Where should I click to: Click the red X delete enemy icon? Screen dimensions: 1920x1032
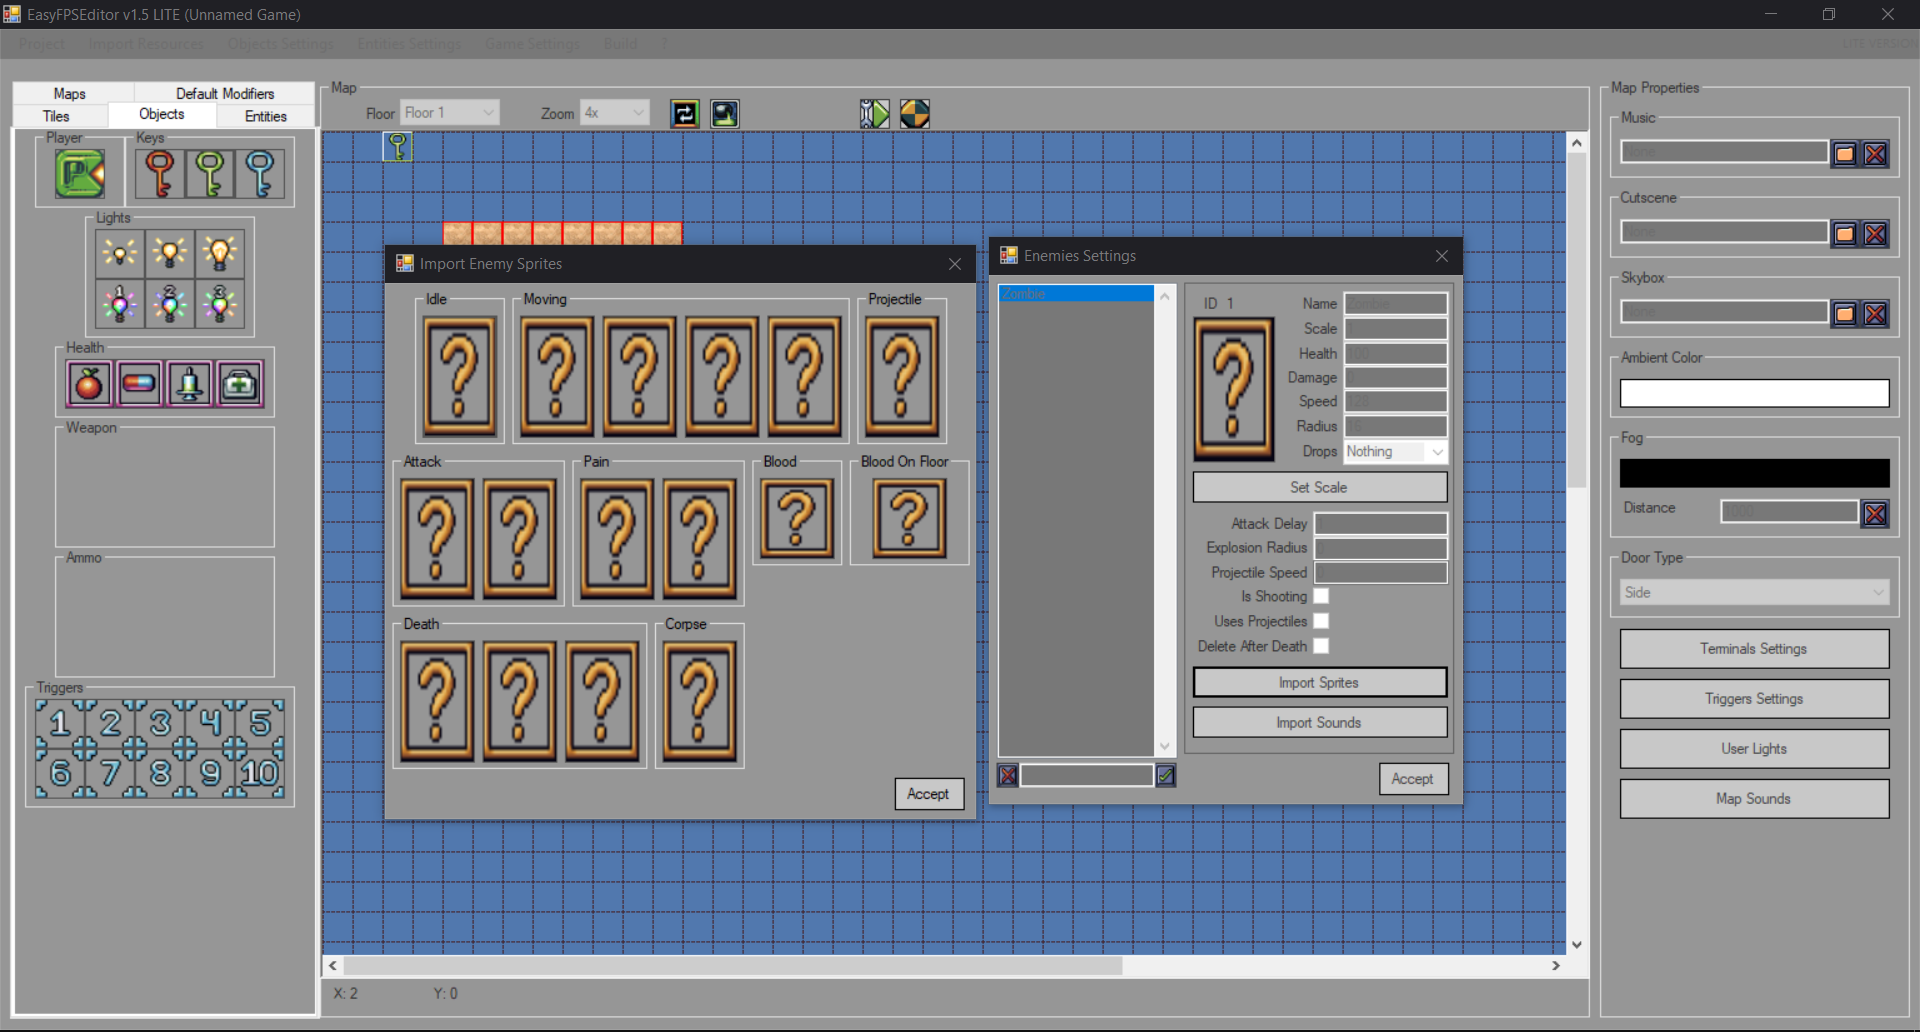coord(1008,775)
